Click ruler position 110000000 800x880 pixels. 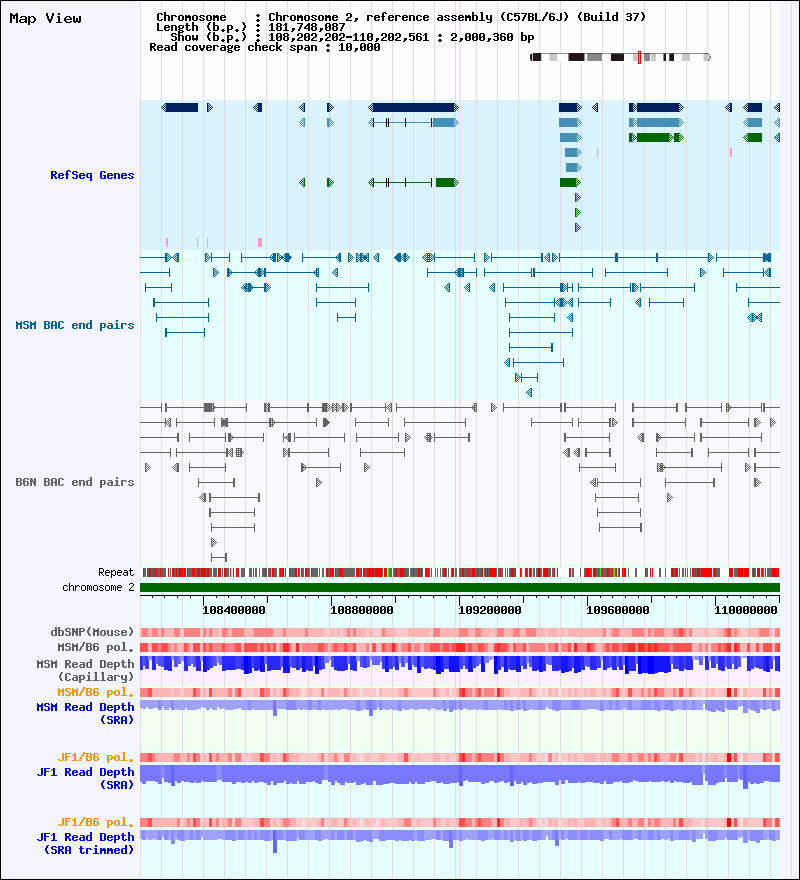[x=746, y=610]
